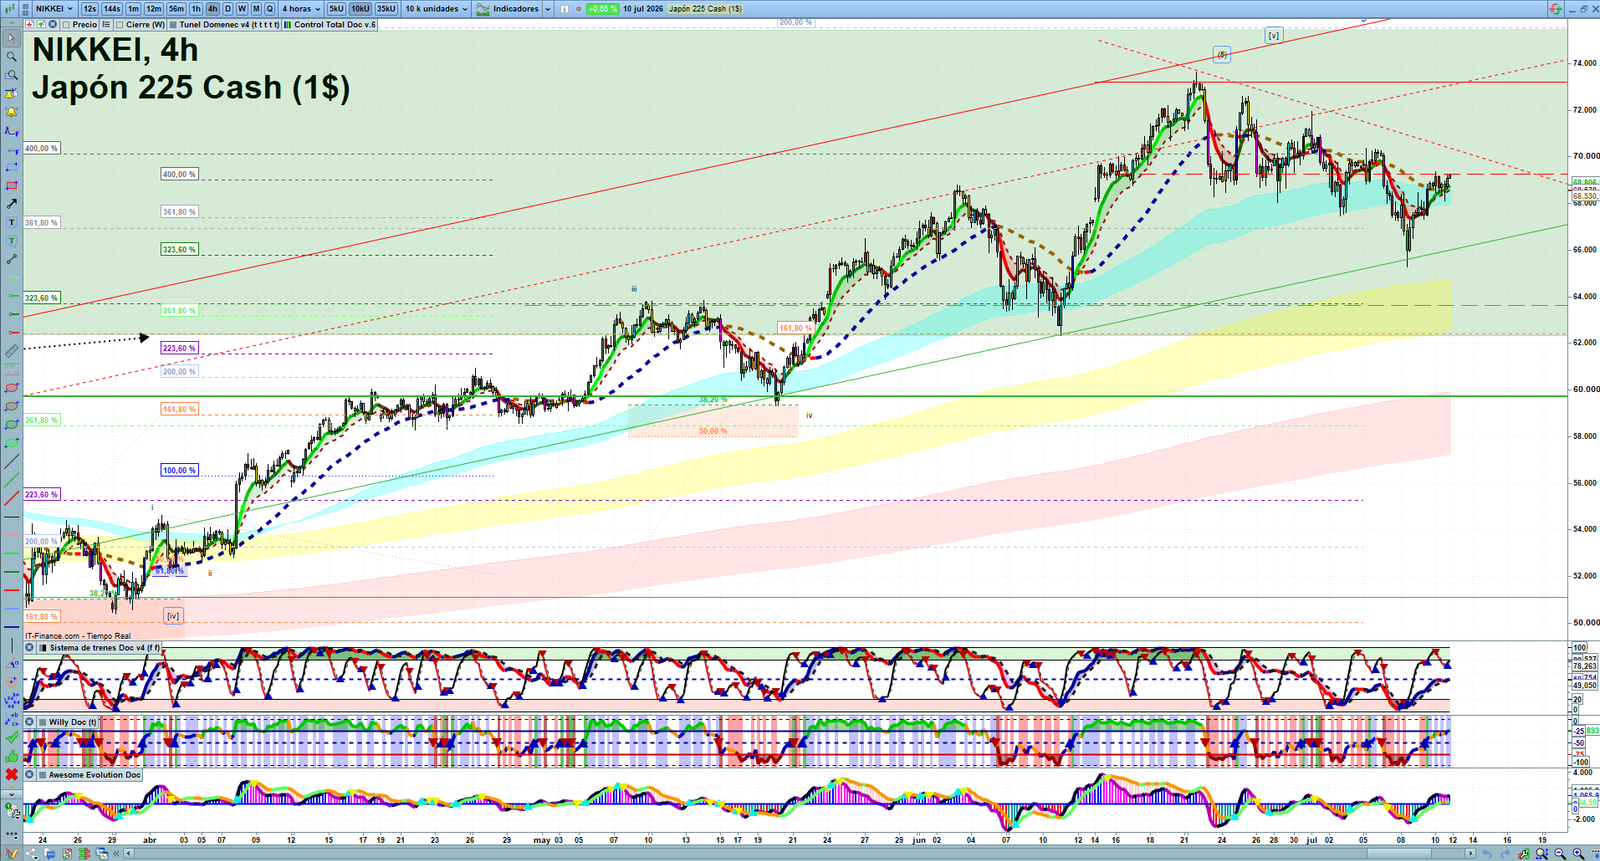Click the zoom in magnifier at bottom right
This screenshot has width=1600, height=861.
pos(1579,853)
